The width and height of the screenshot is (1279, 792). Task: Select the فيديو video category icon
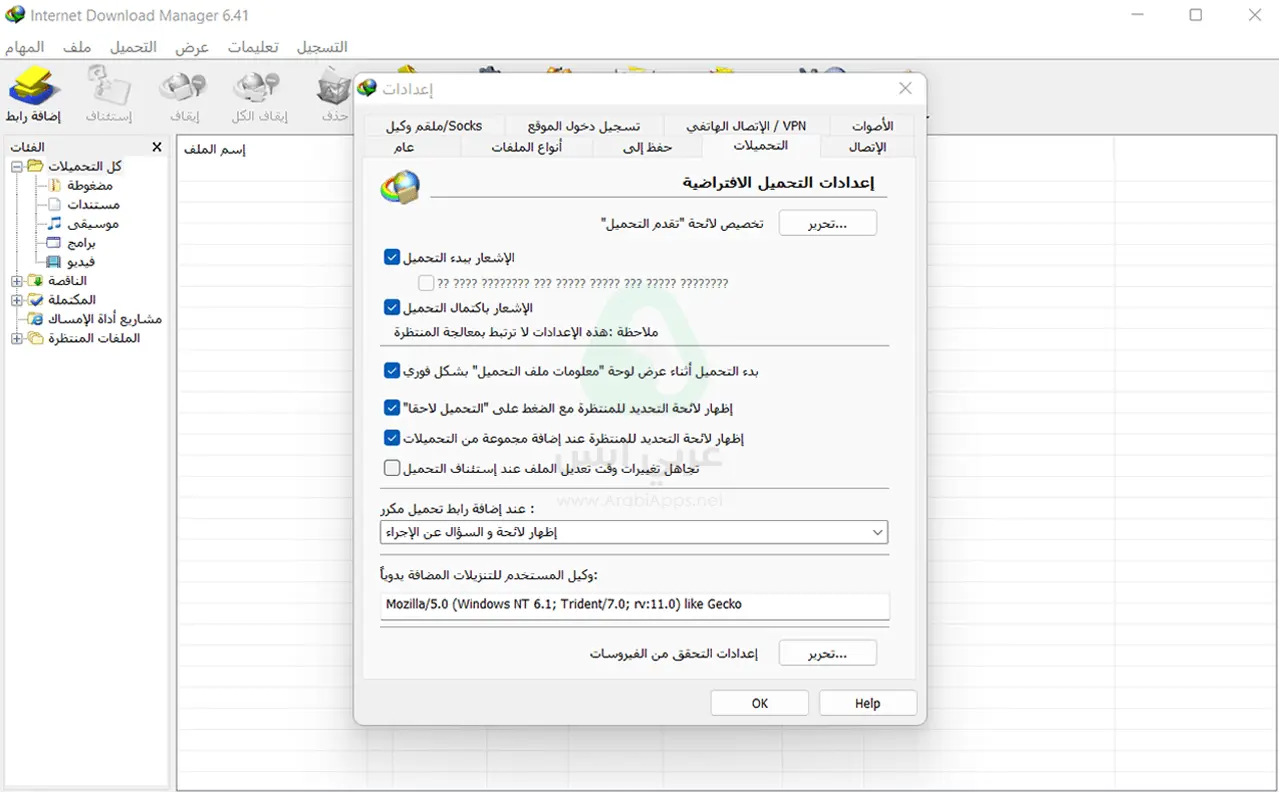55,261
